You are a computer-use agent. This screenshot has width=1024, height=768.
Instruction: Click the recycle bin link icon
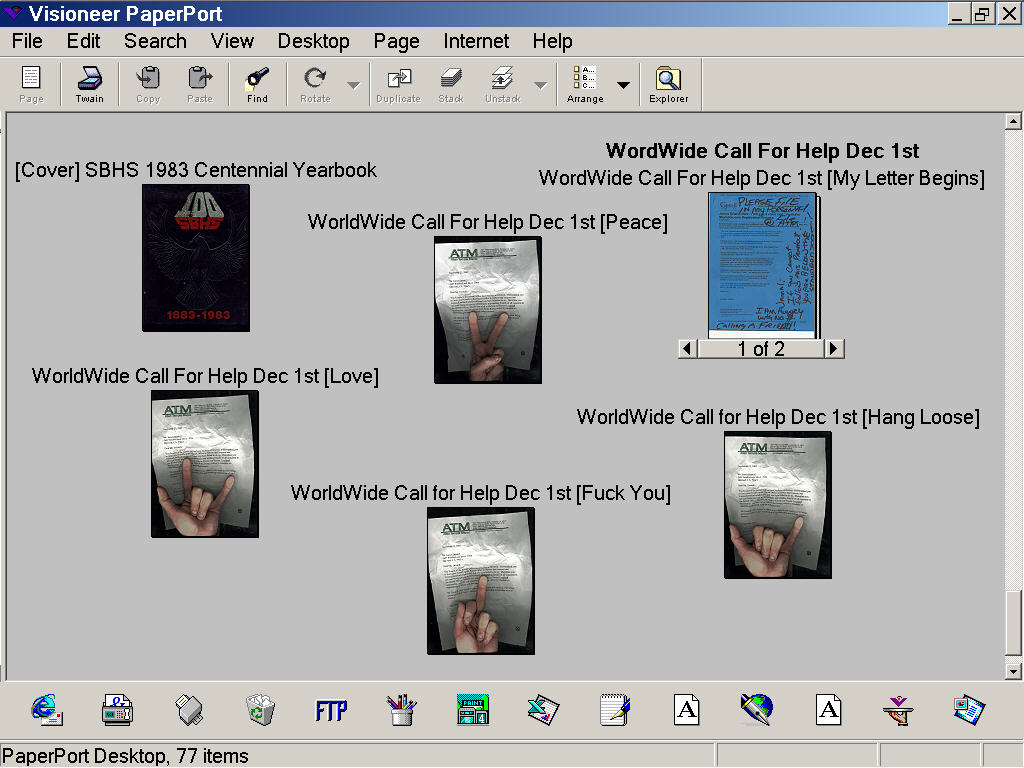[260, 710]
